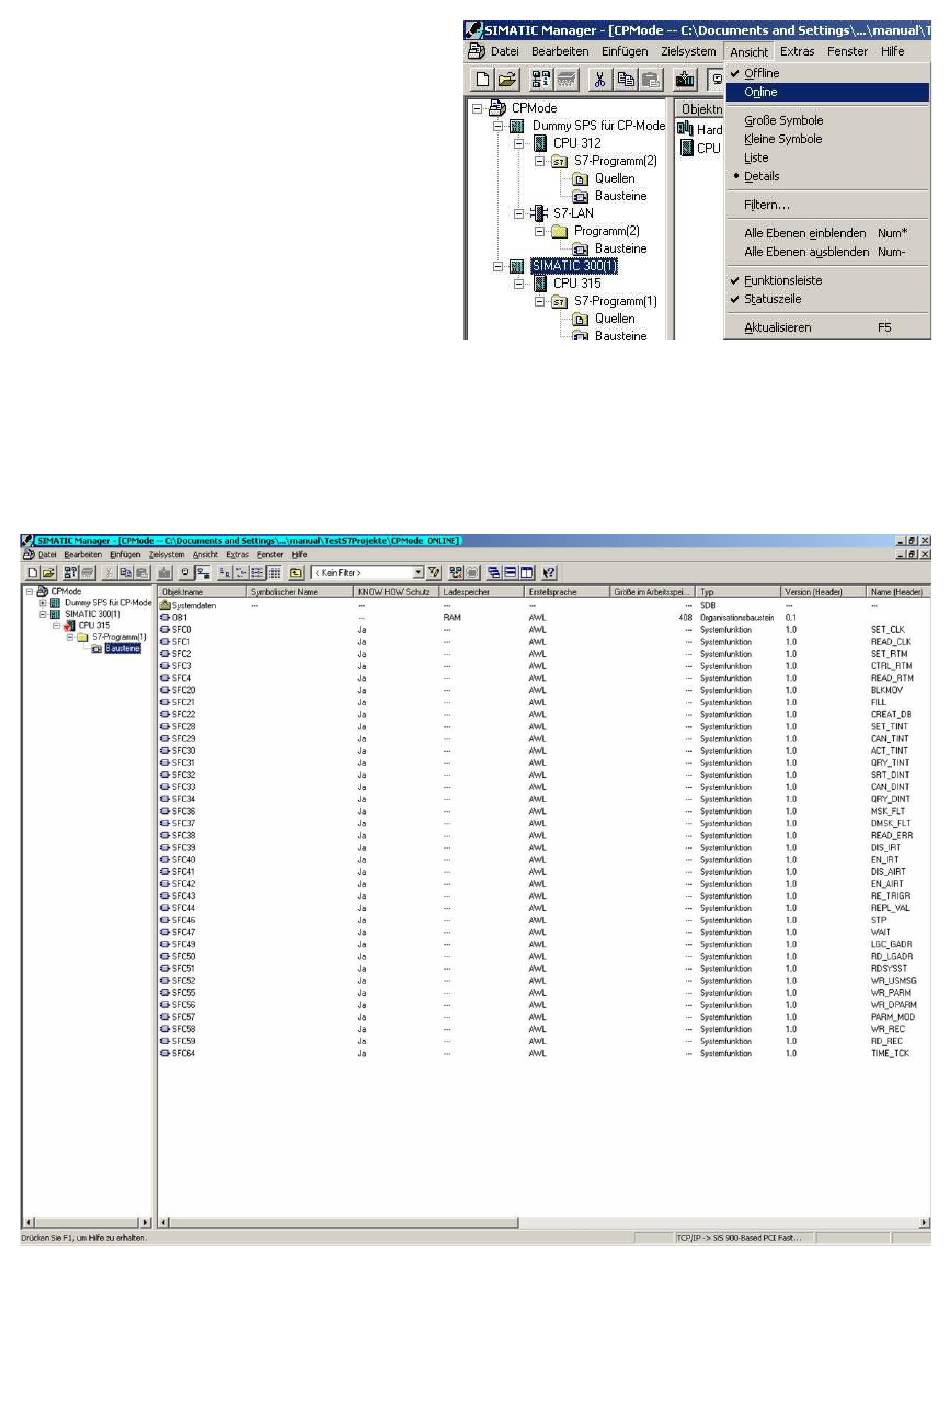The image size is (950, 1420).
Task: Sort by KNOW HOW Schutz column header
Action: pos(397,592)
